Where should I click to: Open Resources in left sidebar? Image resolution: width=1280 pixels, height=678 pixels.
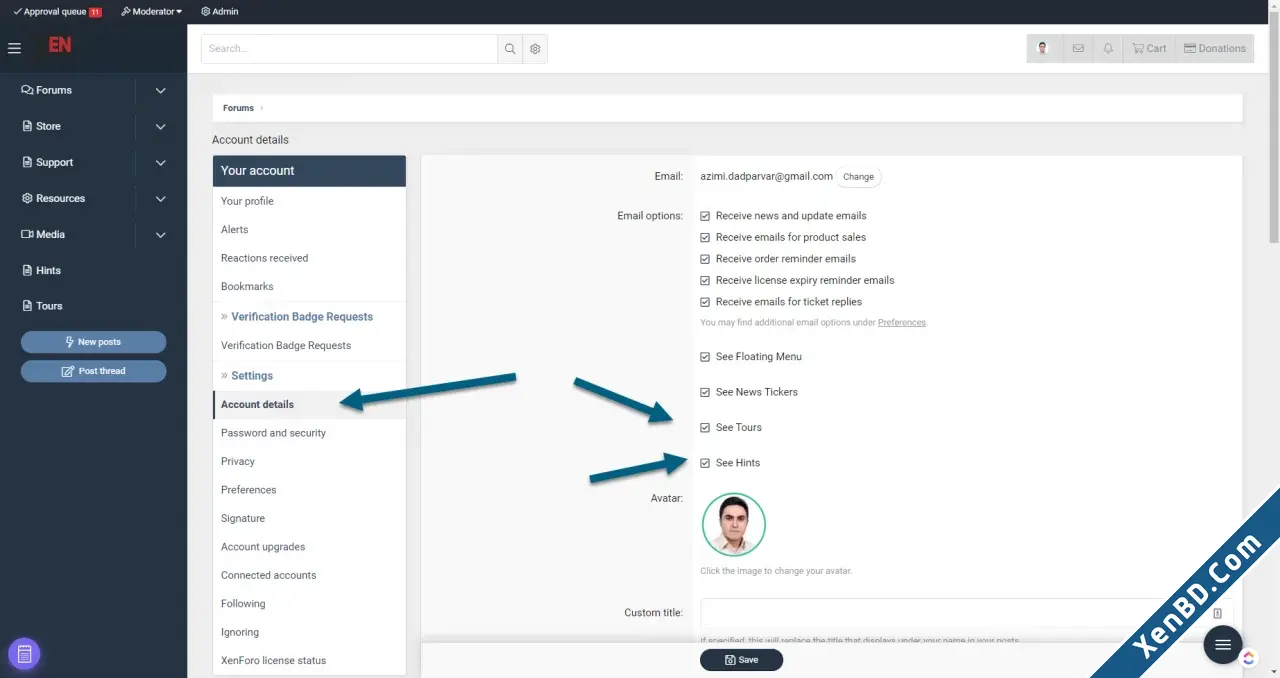tap(54, 198)
